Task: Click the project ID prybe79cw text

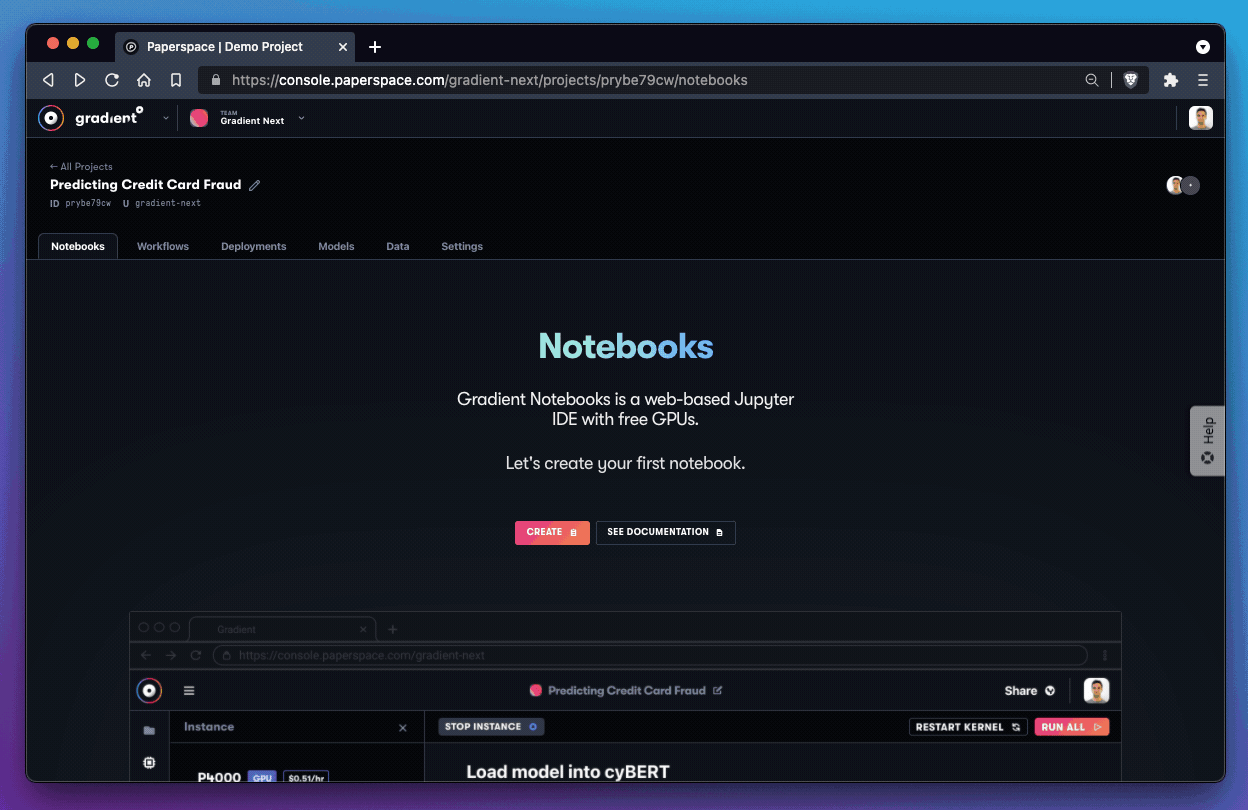Action: click(88, 203)
